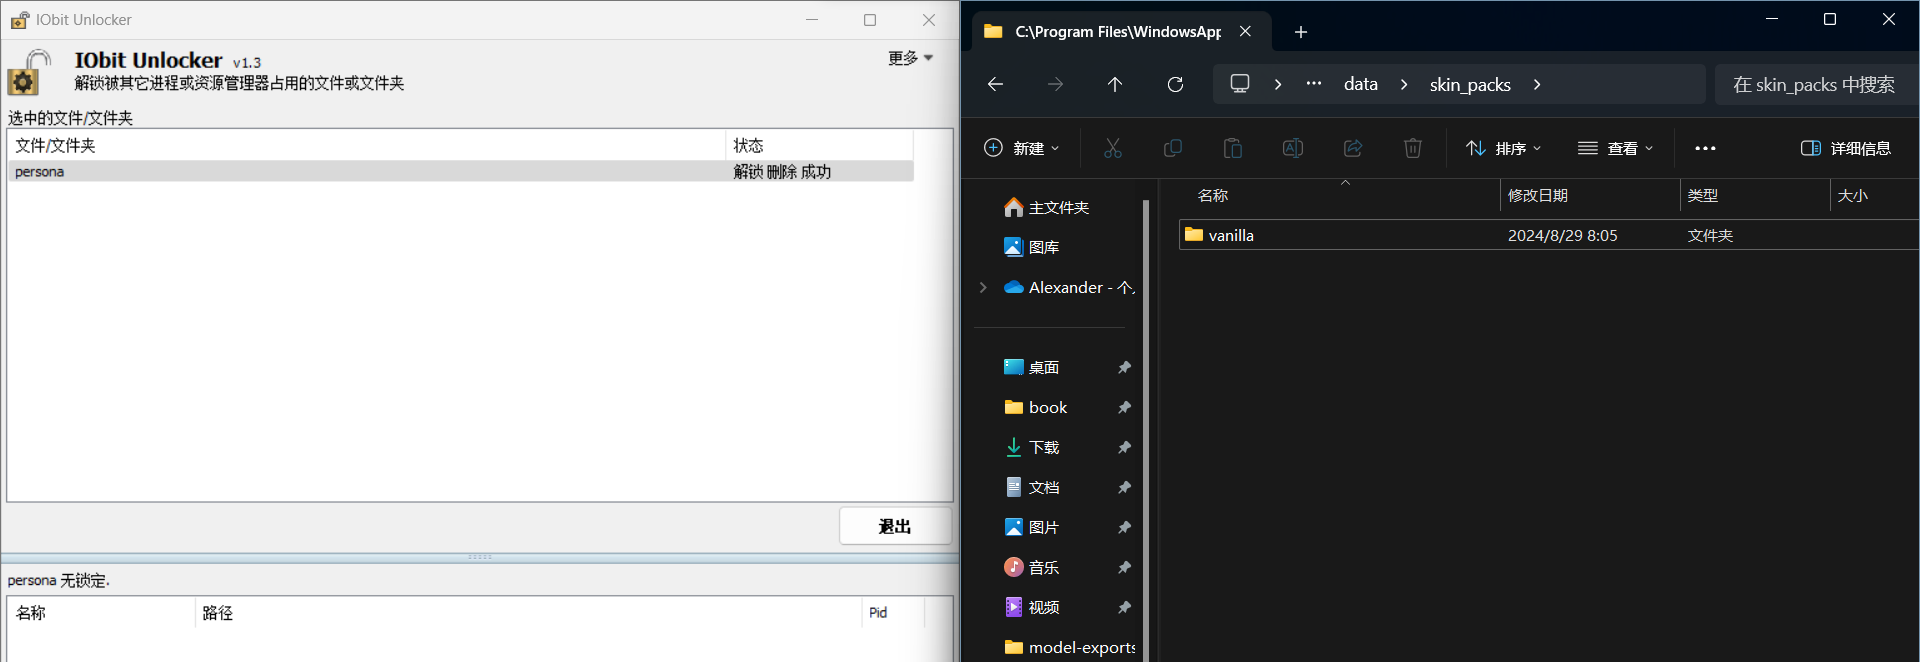1920x662 pixels.
Task: Click the search box 在 skin_packs 中搜索
Action: [1817, 84]
